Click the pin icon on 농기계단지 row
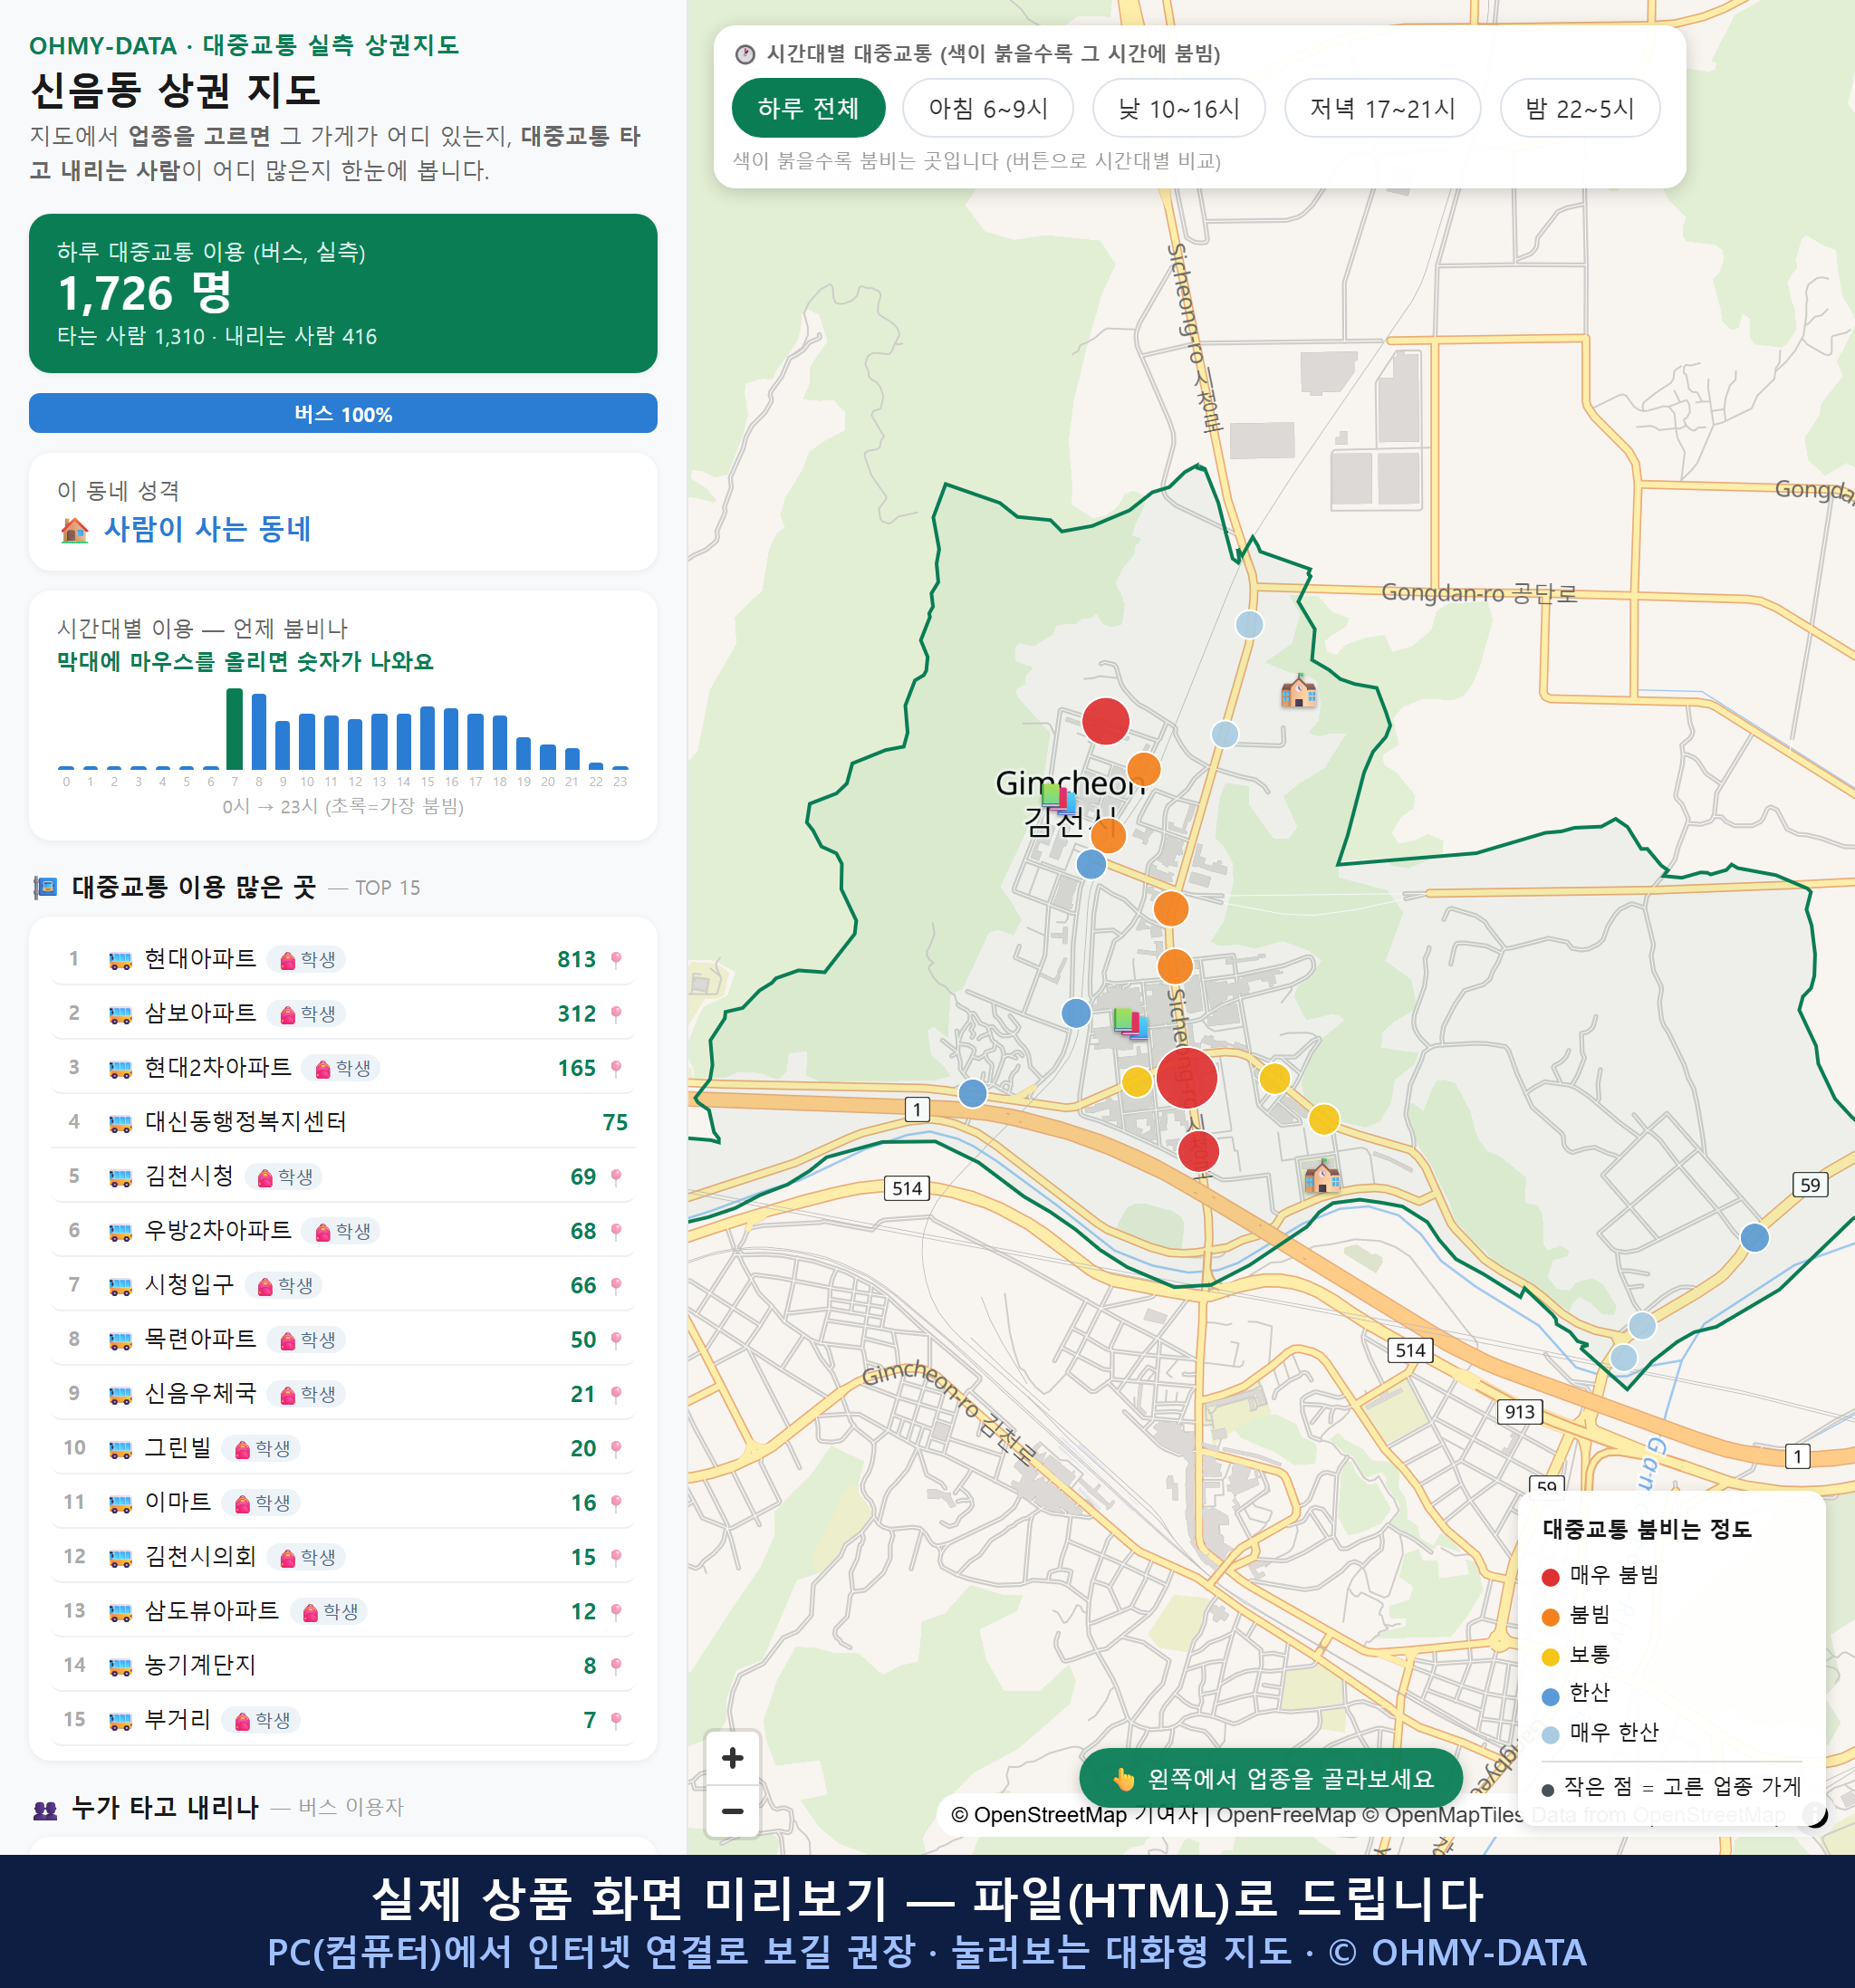1855x1988 pixels. click(x=616, y=1666)
